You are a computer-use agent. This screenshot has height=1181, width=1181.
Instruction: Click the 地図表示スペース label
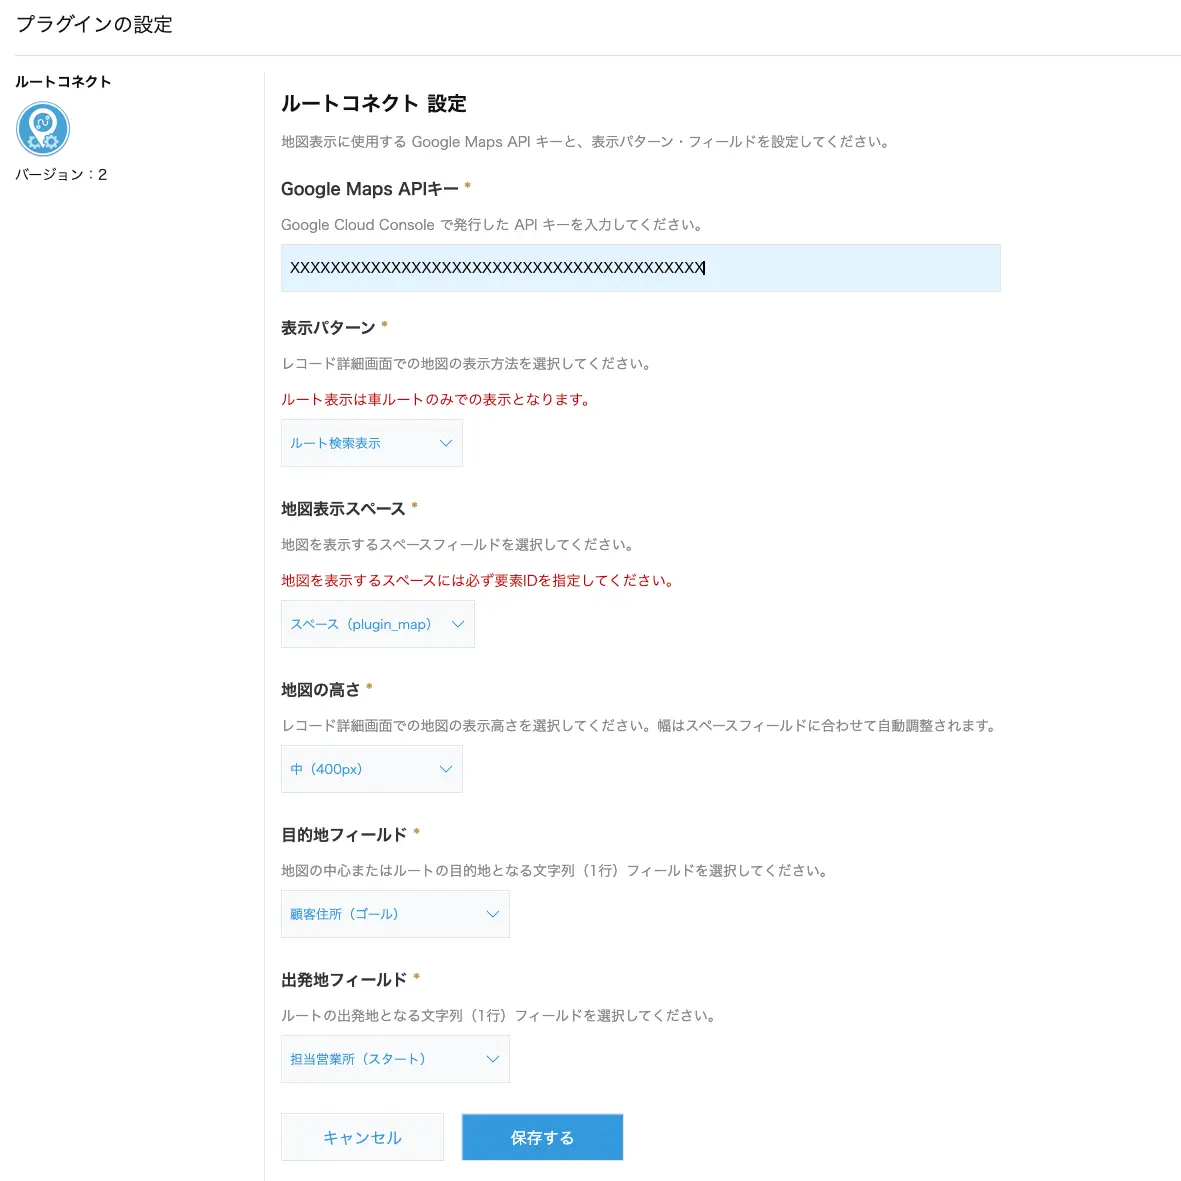(x=343, y=508)
